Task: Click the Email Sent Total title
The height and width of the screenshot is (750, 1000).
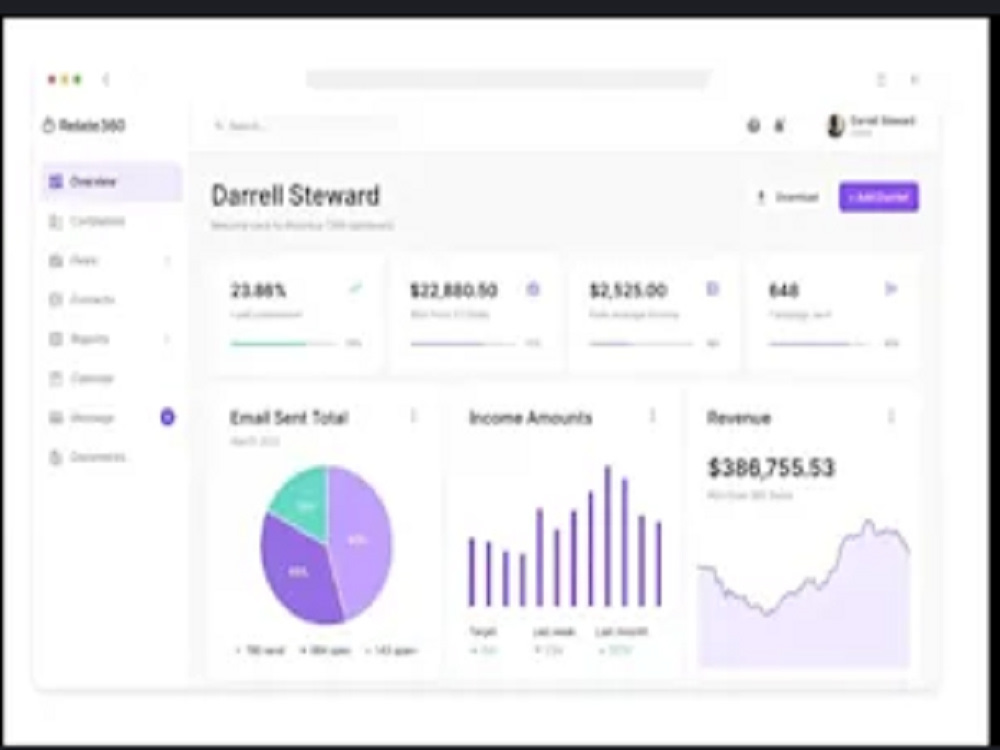Action: [289, 418]
